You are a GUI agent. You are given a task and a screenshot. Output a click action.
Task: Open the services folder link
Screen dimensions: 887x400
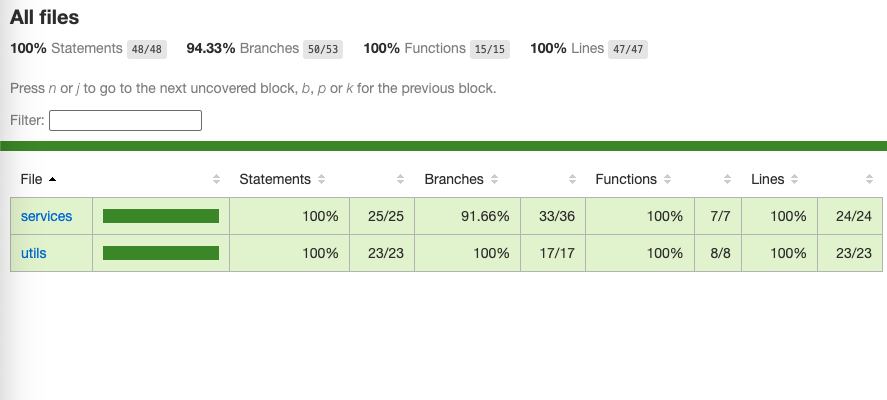click(46, 216)
